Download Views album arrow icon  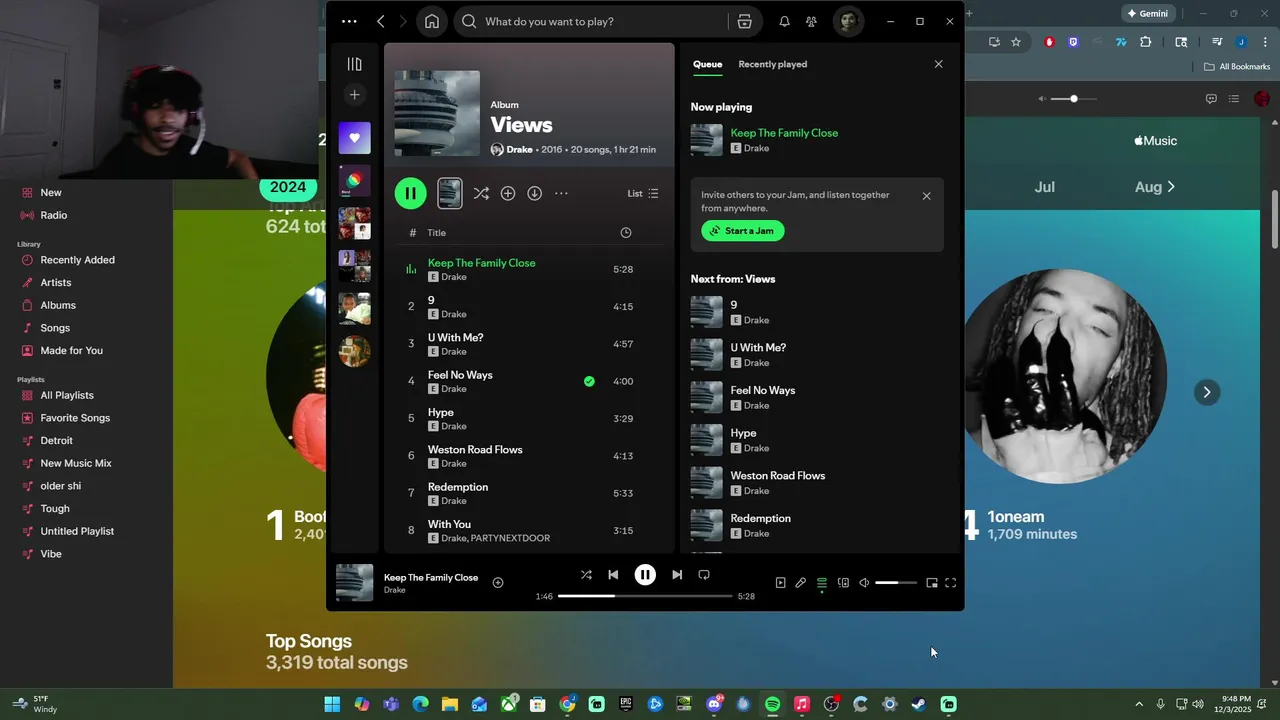point(535,193)
